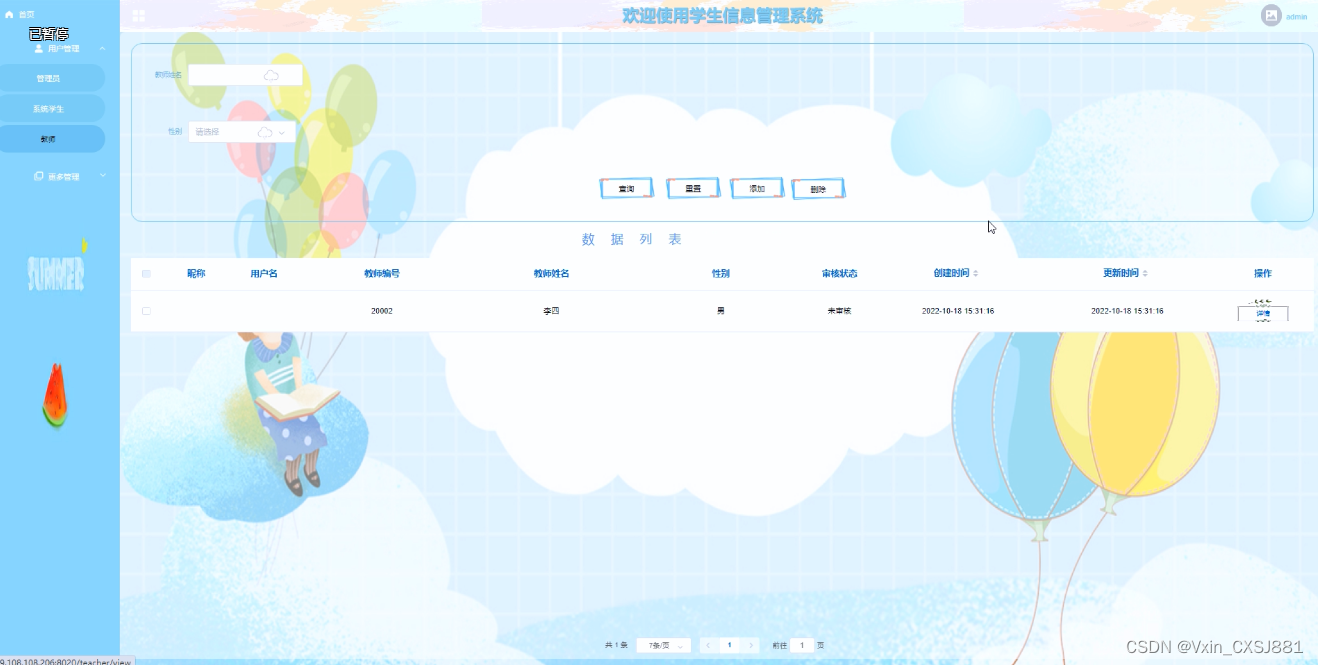Click the user icon next to 用户管理

pyautogui.click(x=39, y=48)
